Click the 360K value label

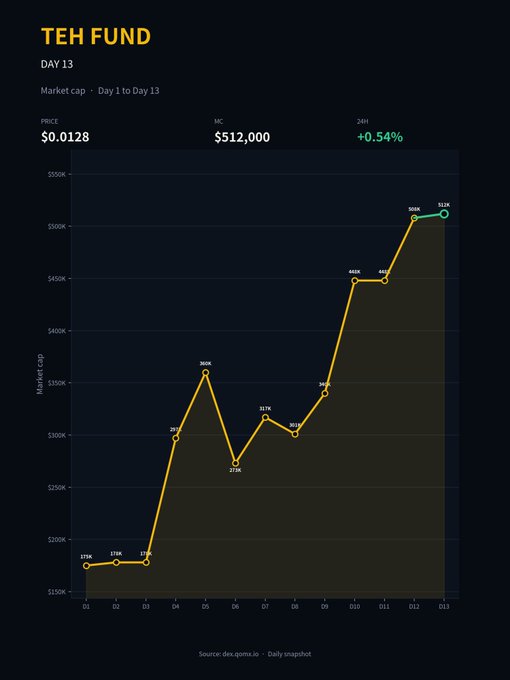206,363
